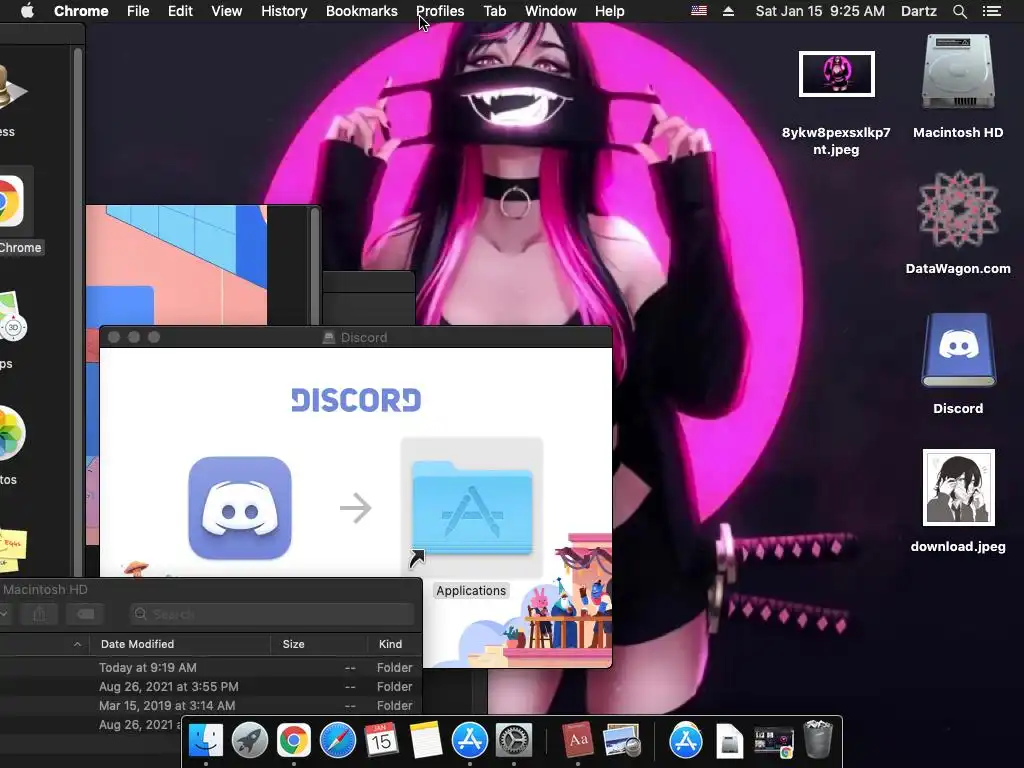
Task: Click Share button in Finder toolbar
Action: 39,614
